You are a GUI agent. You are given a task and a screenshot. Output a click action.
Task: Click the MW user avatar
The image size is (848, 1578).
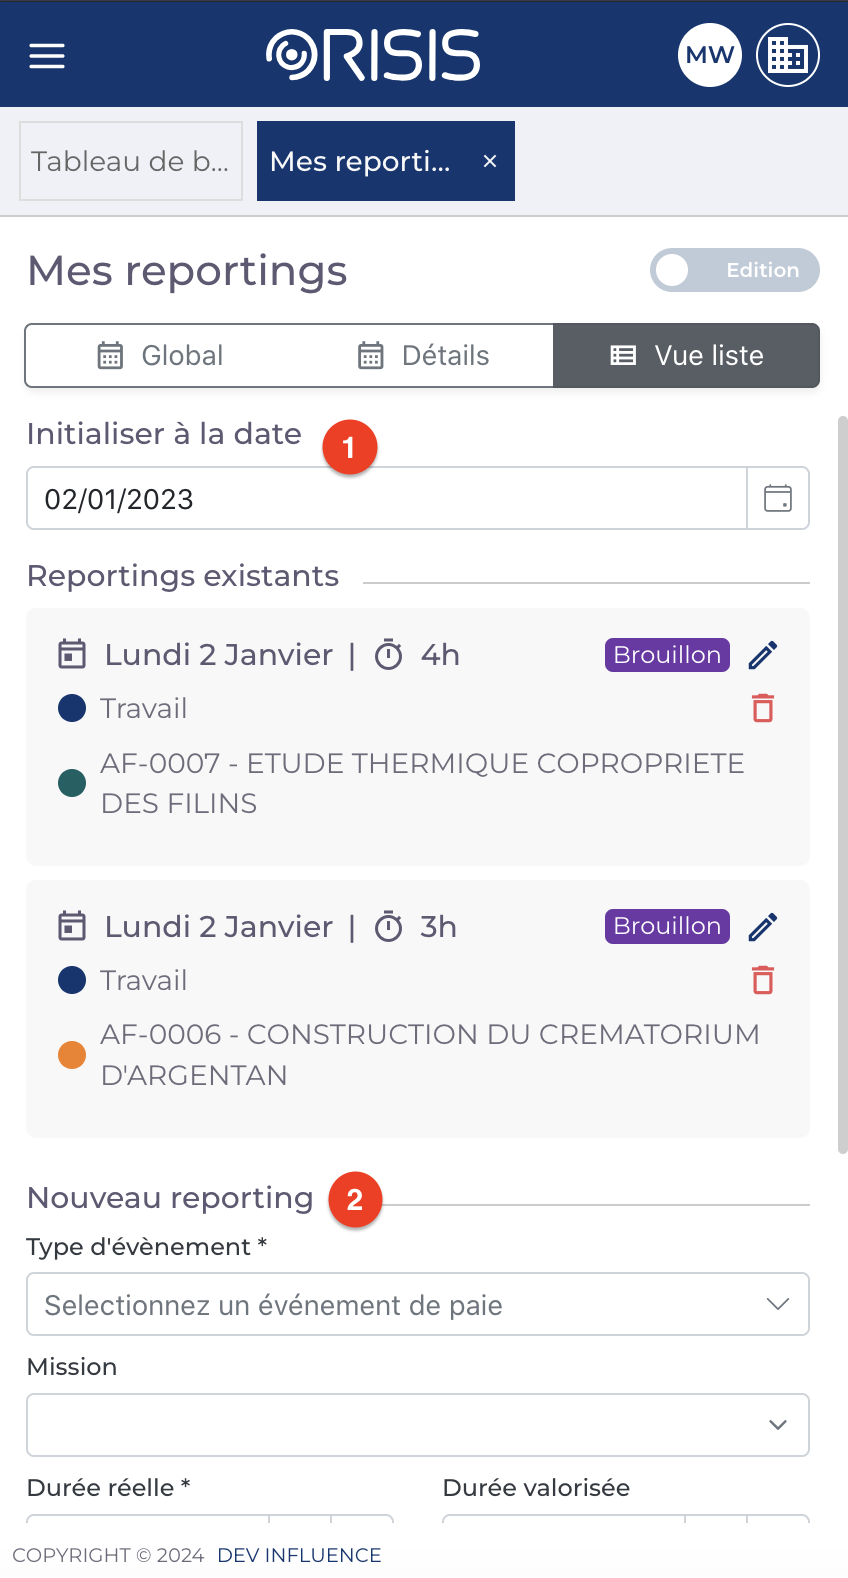[x=710, y=55]
